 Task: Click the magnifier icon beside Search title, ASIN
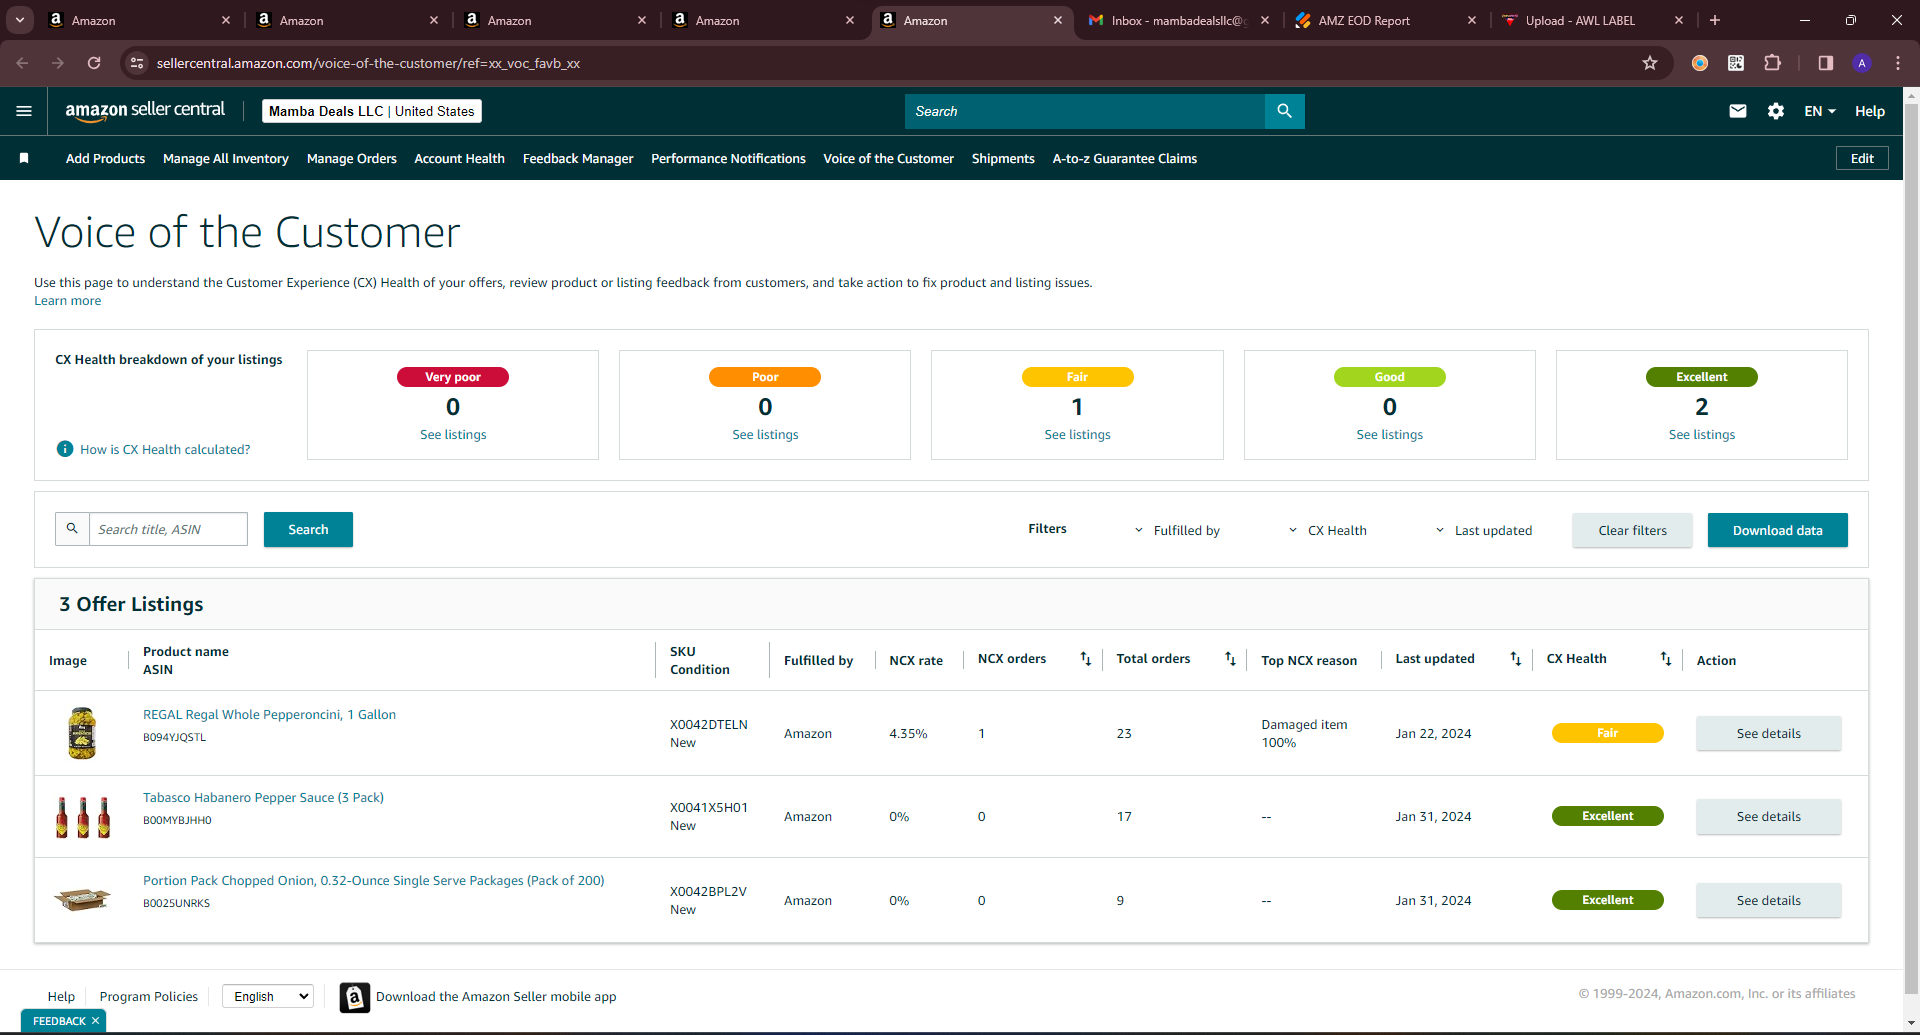(72, 529)
